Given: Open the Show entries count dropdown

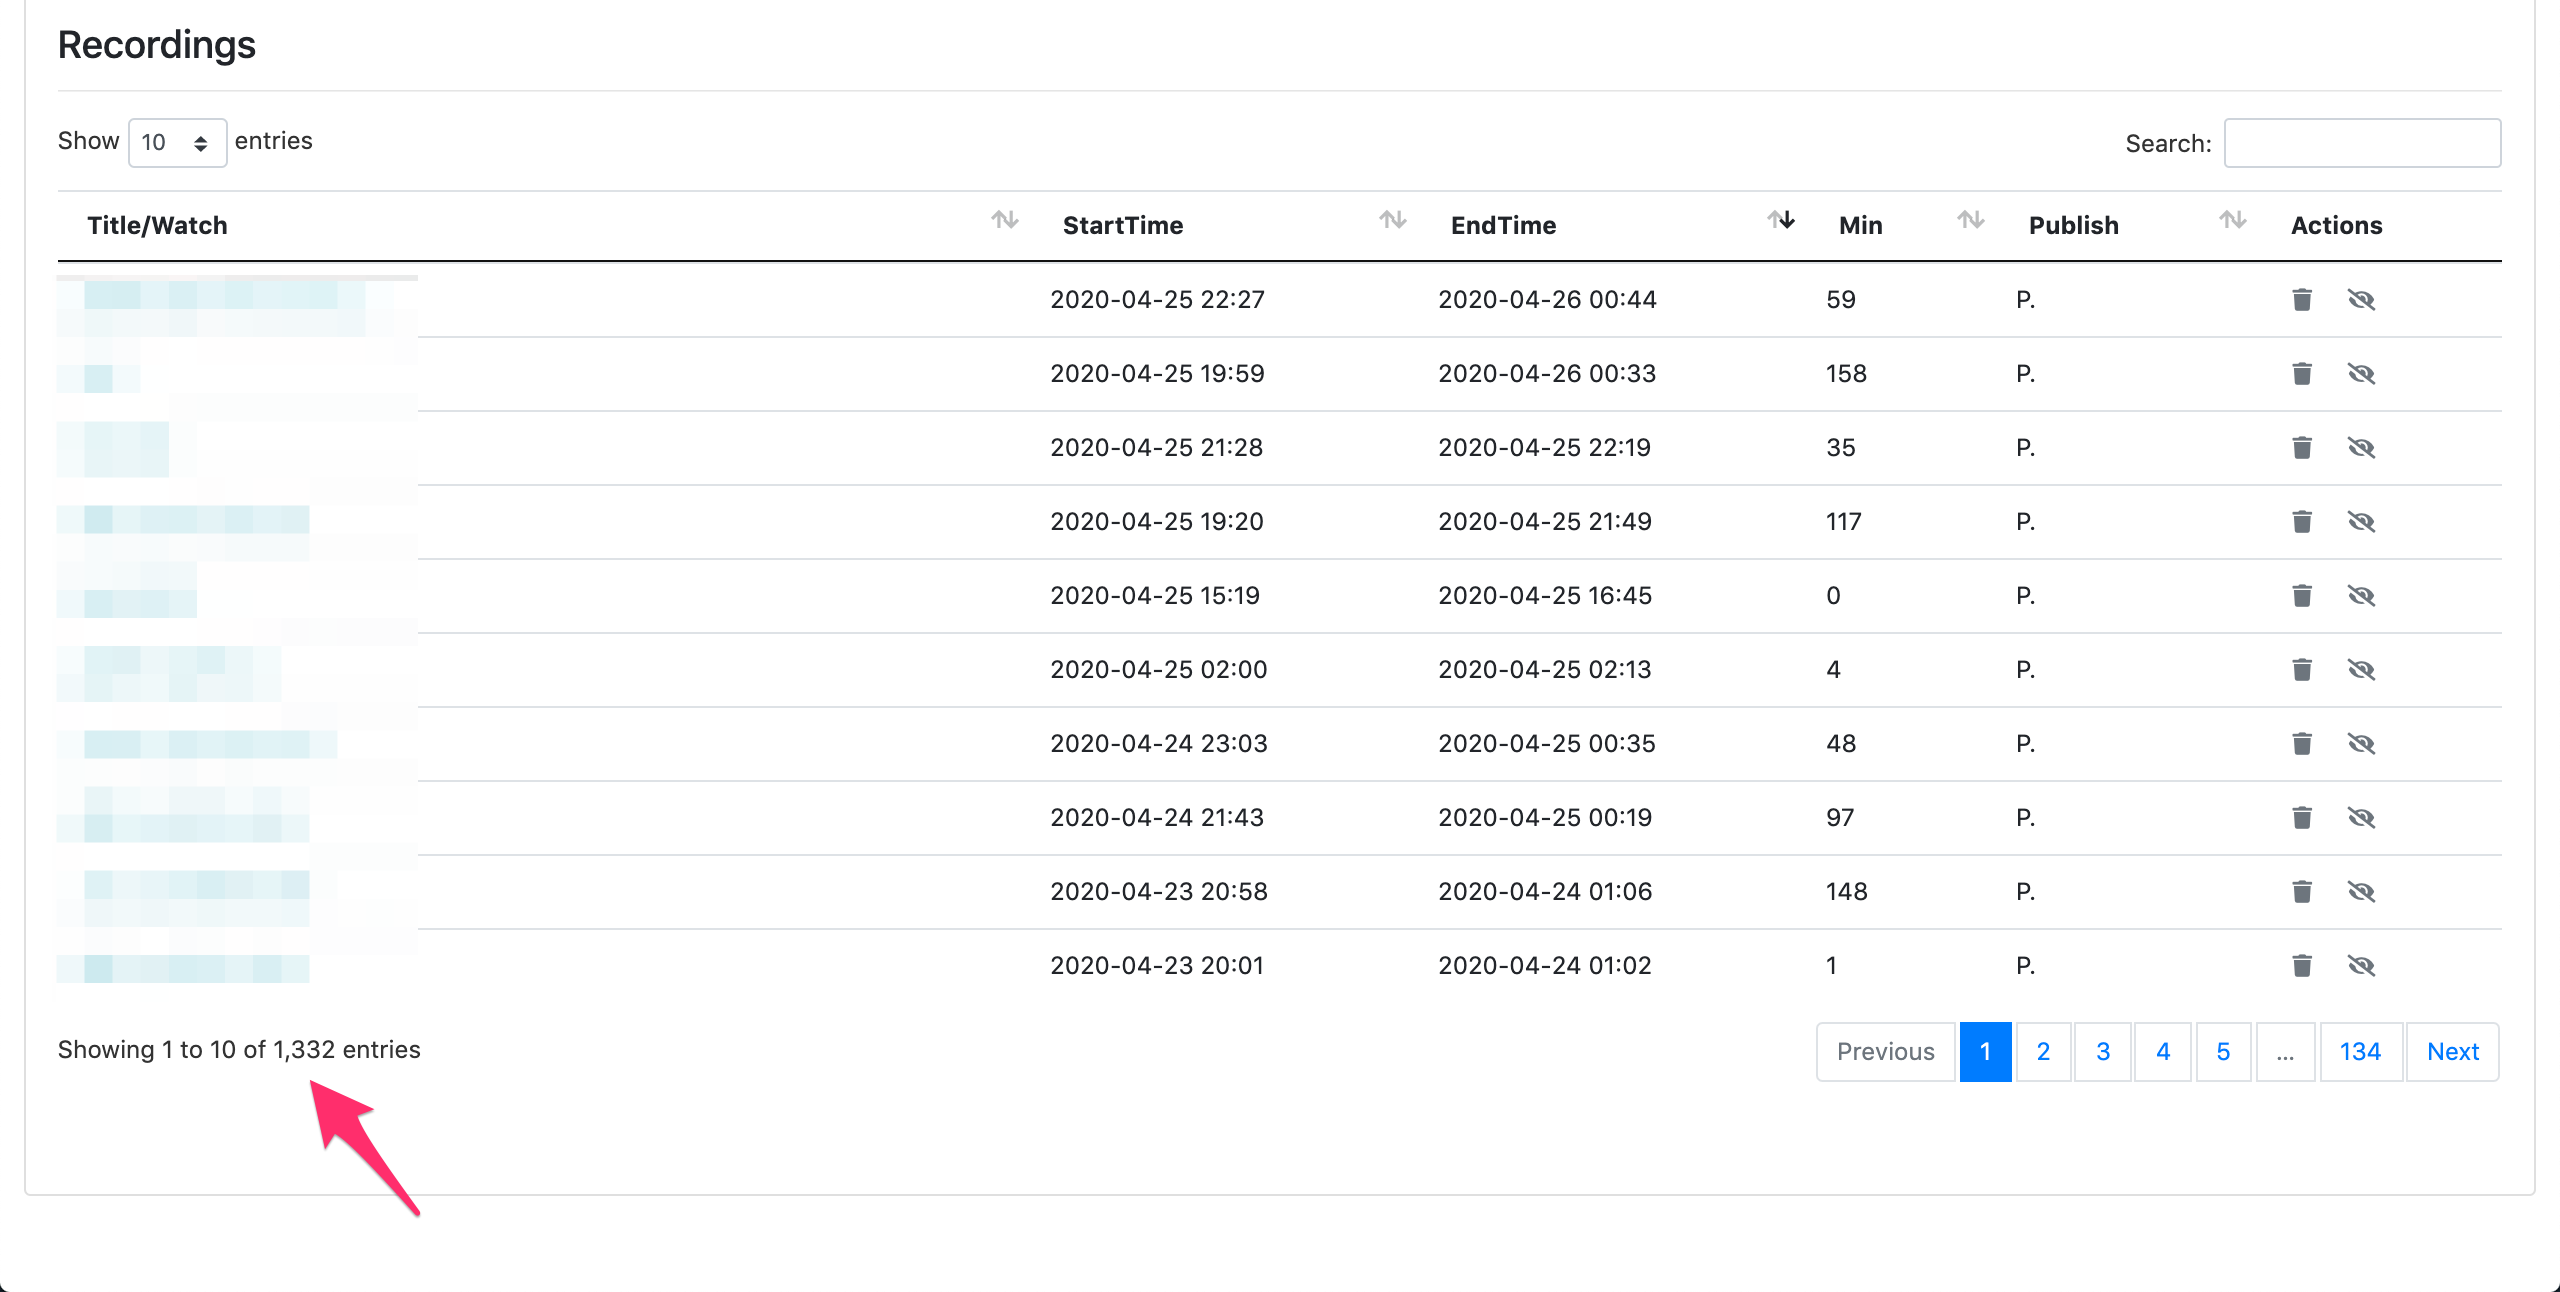Looking at the screenshot, I should point(177,142).
